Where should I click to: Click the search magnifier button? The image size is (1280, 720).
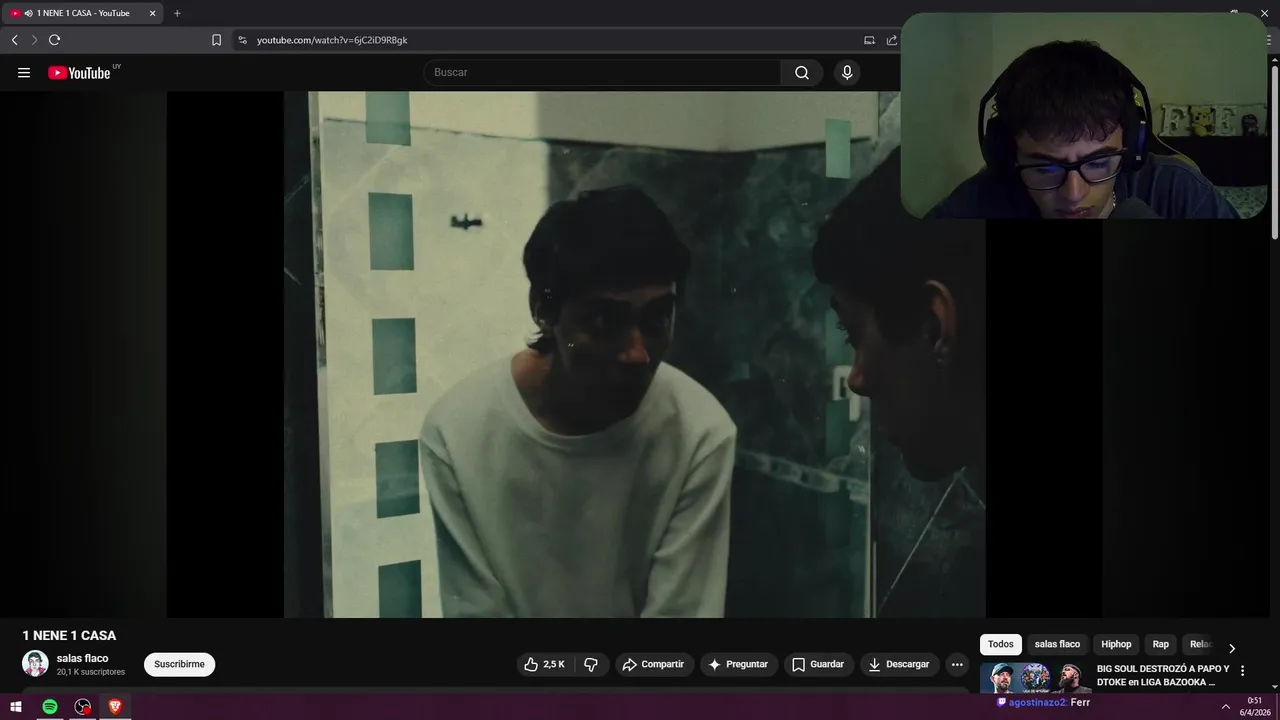pyautogui.click(x=802, y=72)
